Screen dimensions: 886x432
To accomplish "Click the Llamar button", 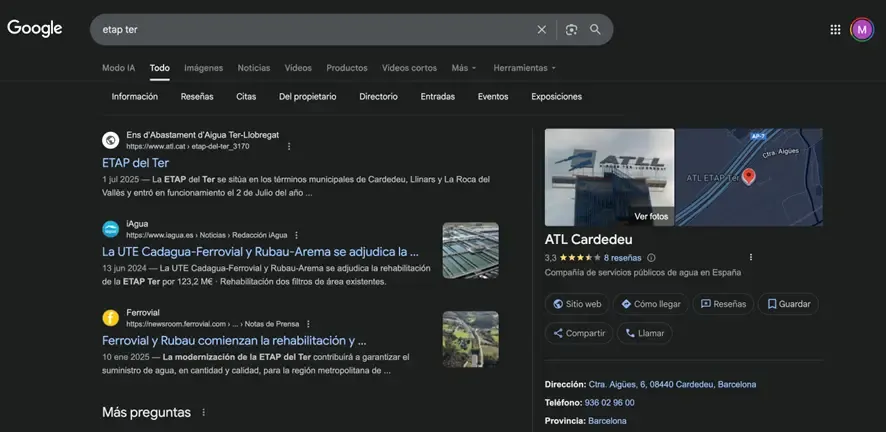I will coord(644,333).
